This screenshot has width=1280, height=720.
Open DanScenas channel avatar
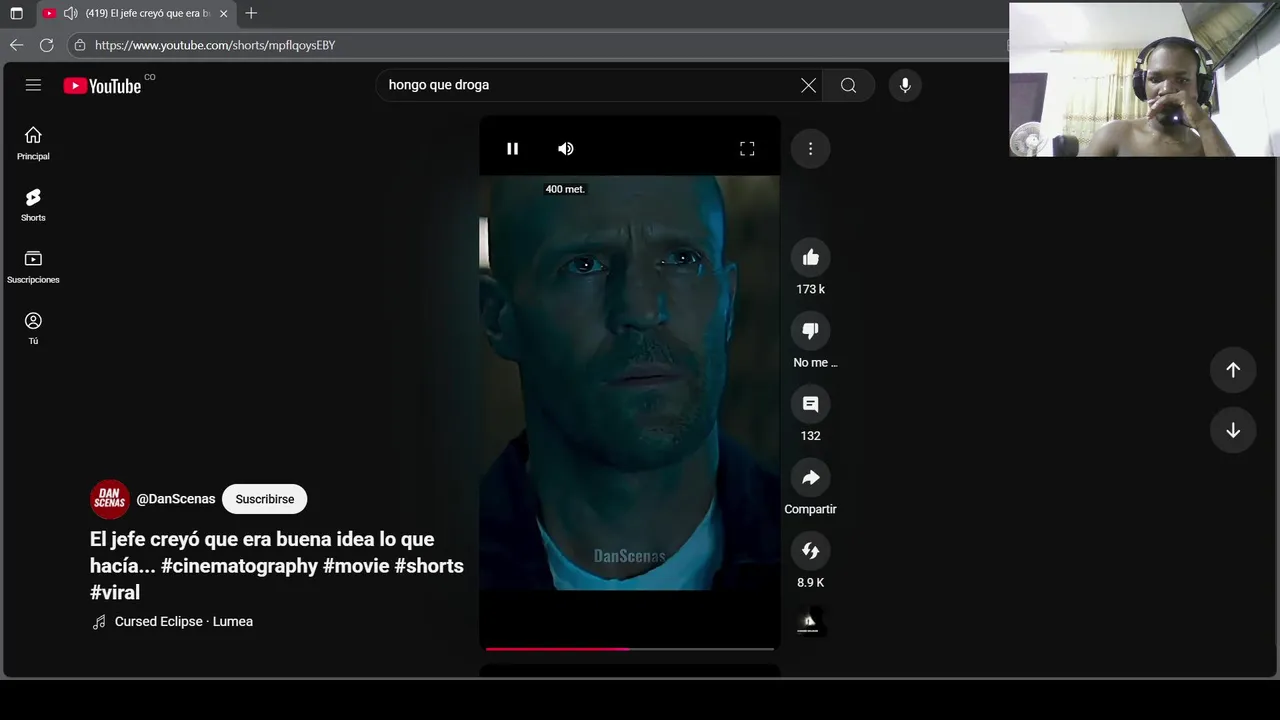point(109,499)
